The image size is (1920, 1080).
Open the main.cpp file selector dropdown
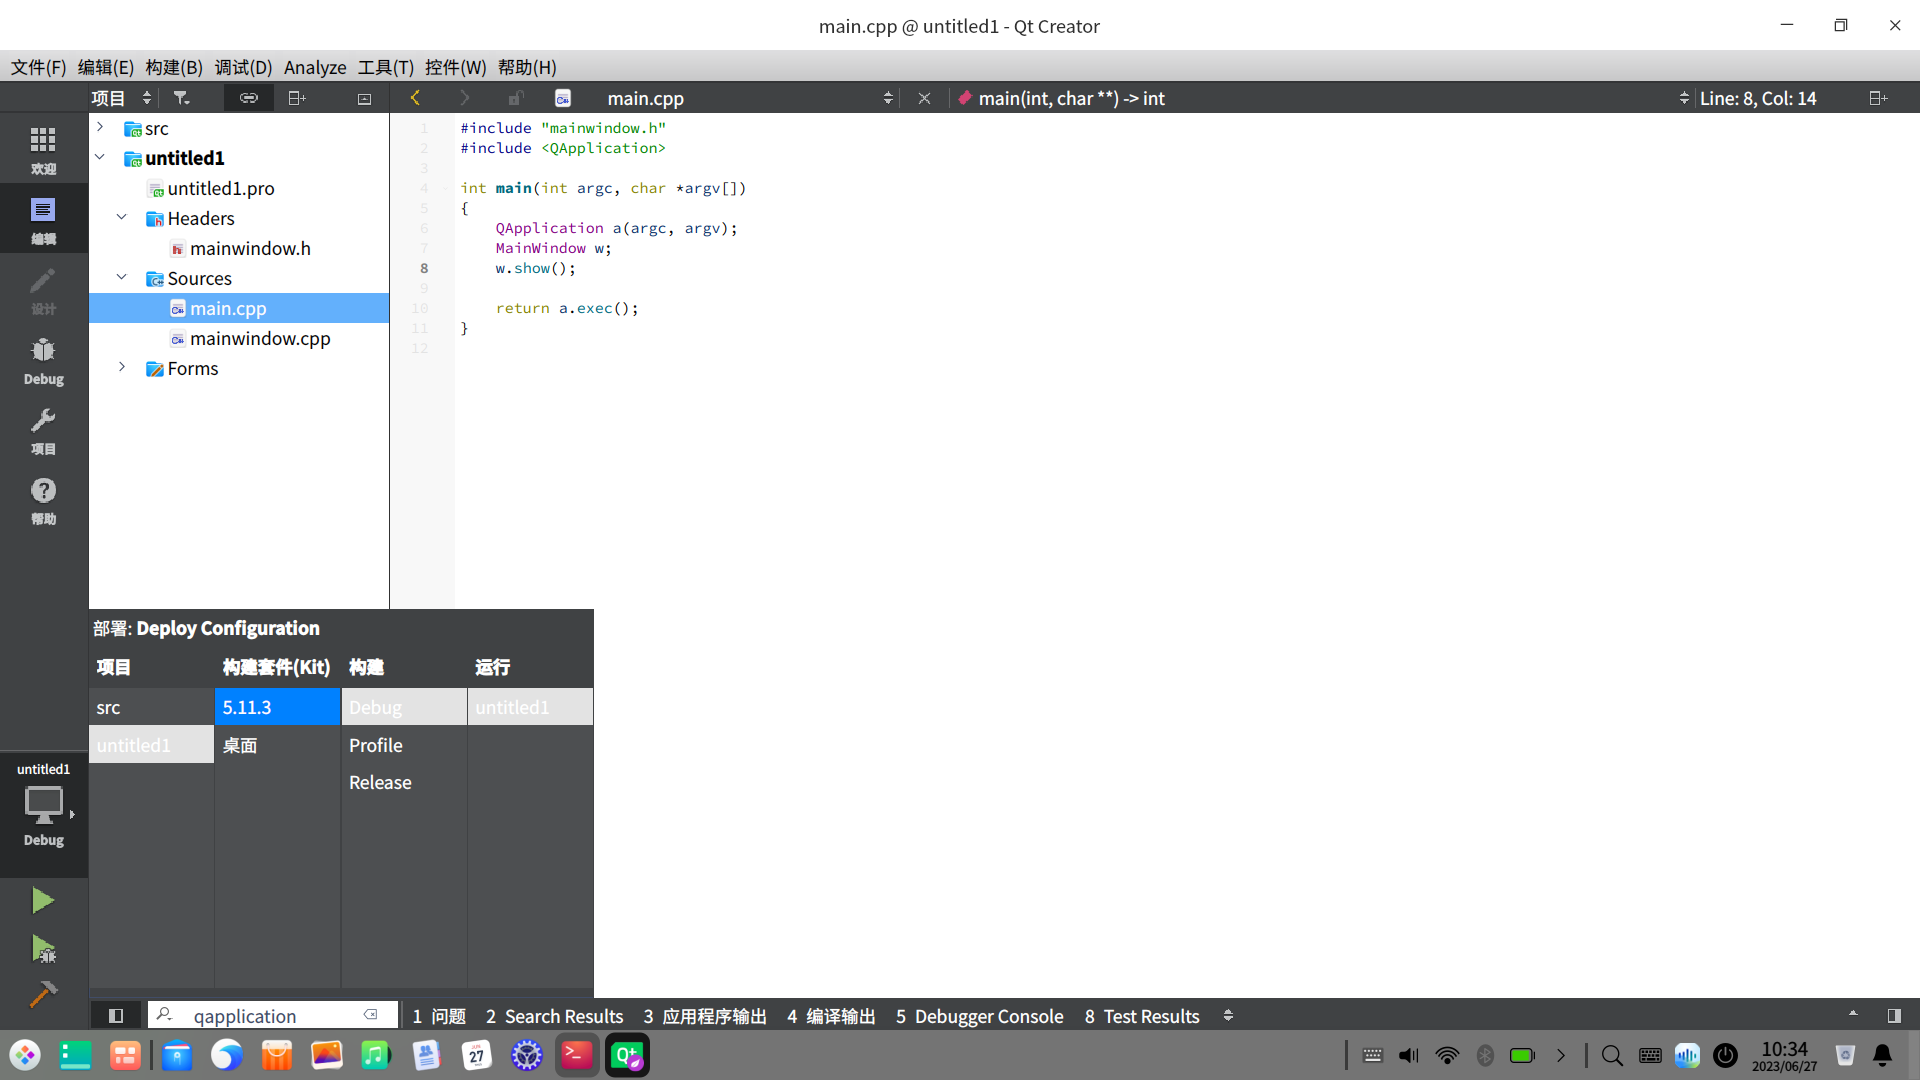(x=887, y=98)
